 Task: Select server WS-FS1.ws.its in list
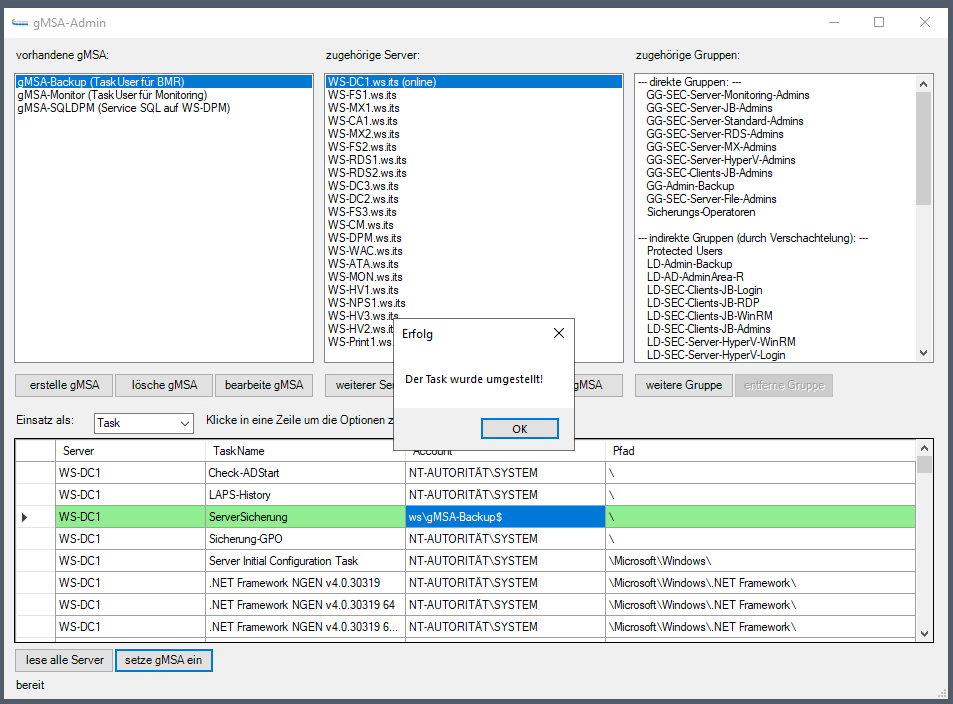click(x=474, y=95)
